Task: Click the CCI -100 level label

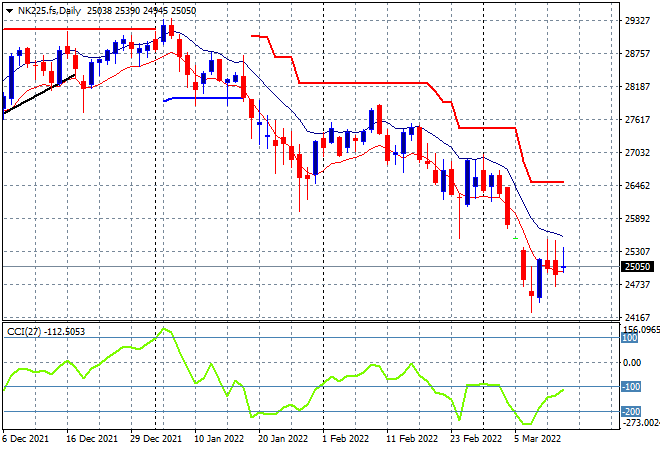Action: [631, 386]
